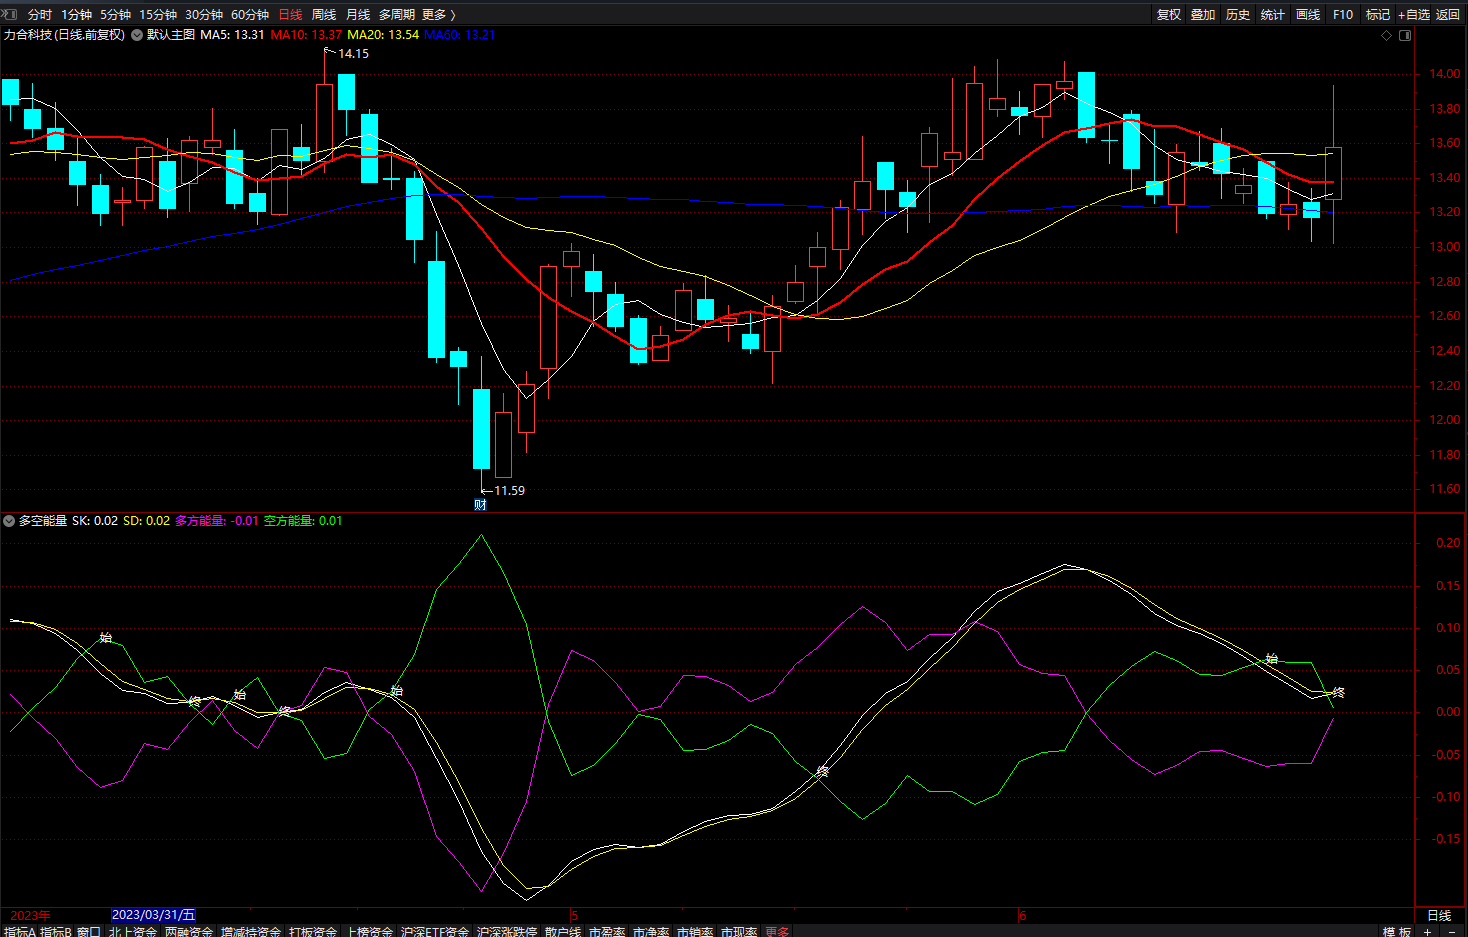1468x937 pixels.
Task: Click the 标记 mark button
Action: [x=1378, y=14]
